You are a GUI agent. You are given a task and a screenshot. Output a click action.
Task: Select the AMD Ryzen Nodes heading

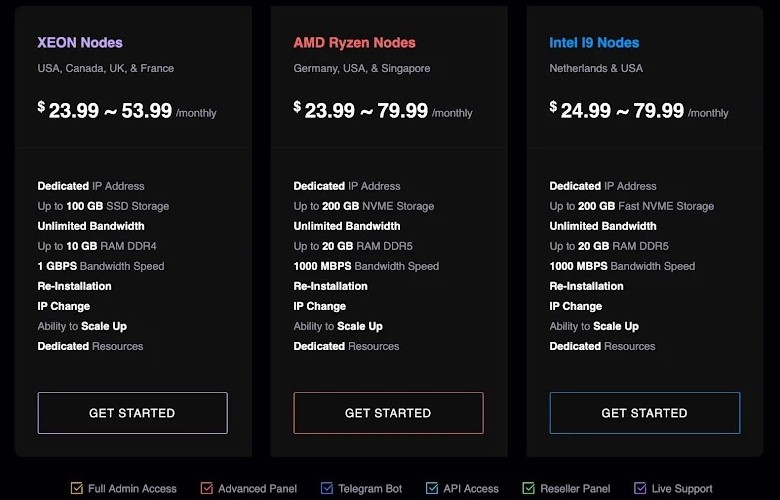point(354,43)
